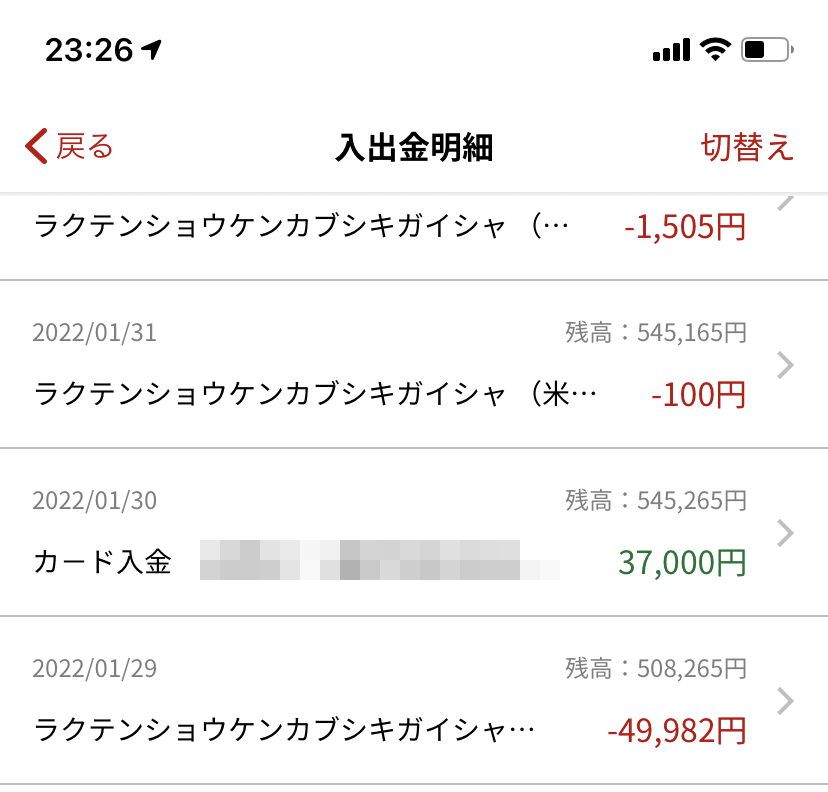Expand the 2022/01/29 transaction chevron
This screenshot has width=828, height=792.
(786, 701)
